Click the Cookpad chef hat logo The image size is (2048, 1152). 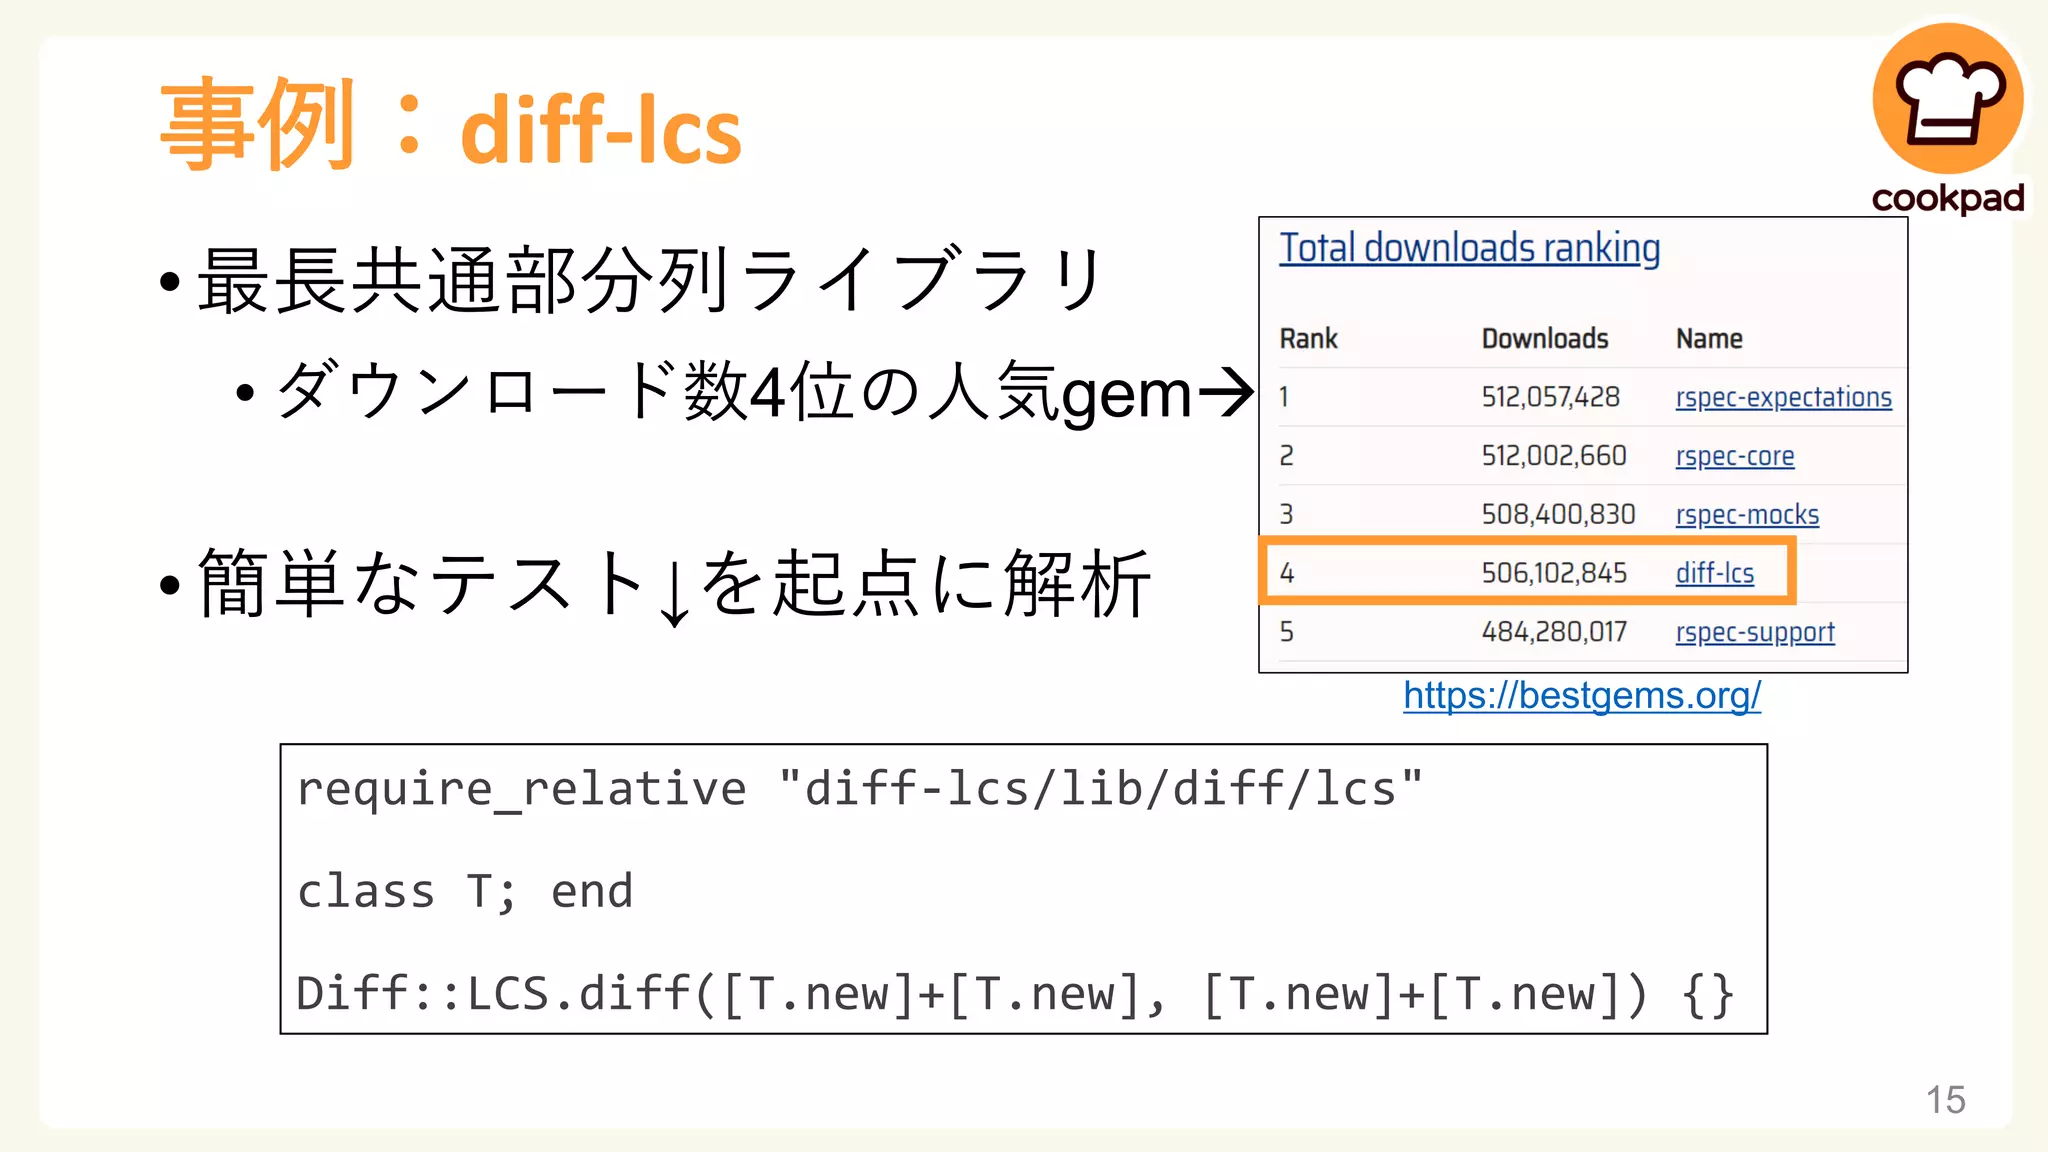[x=1948, y=98]
